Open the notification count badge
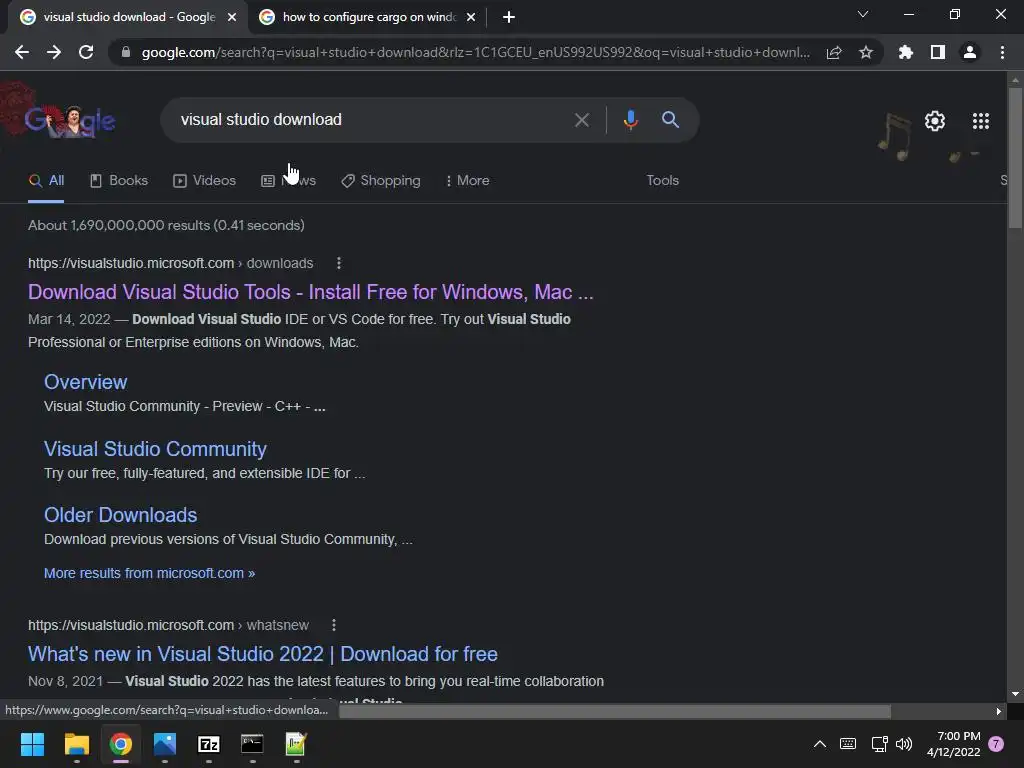1024x768 pixels. pos(996,744)
